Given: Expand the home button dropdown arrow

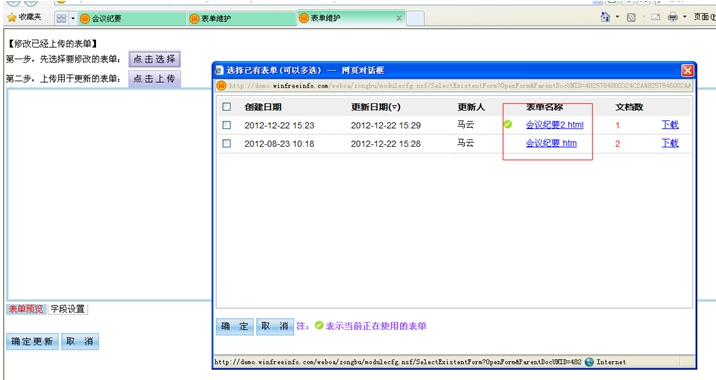Looking at the screenshot, I should 617,17.
